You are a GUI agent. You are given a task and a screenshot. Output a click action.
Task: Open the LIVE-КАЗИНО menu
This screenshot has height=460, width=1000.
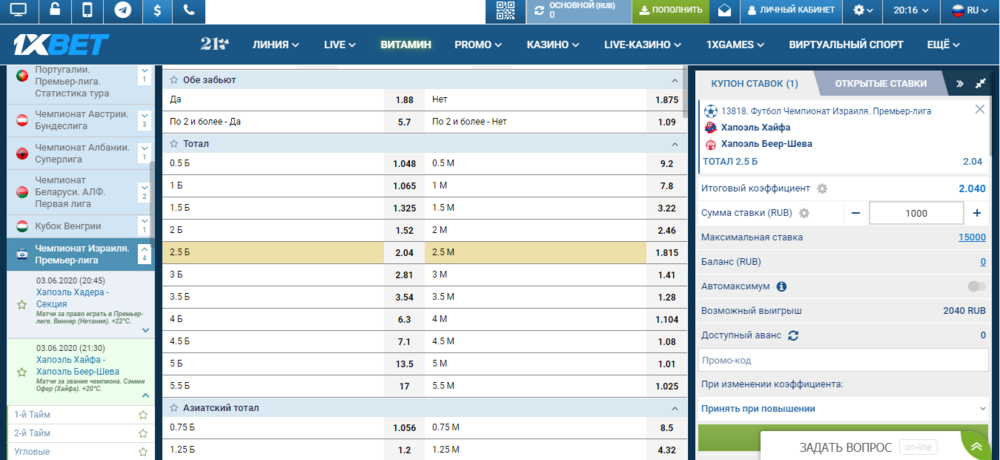coord(642,45)
